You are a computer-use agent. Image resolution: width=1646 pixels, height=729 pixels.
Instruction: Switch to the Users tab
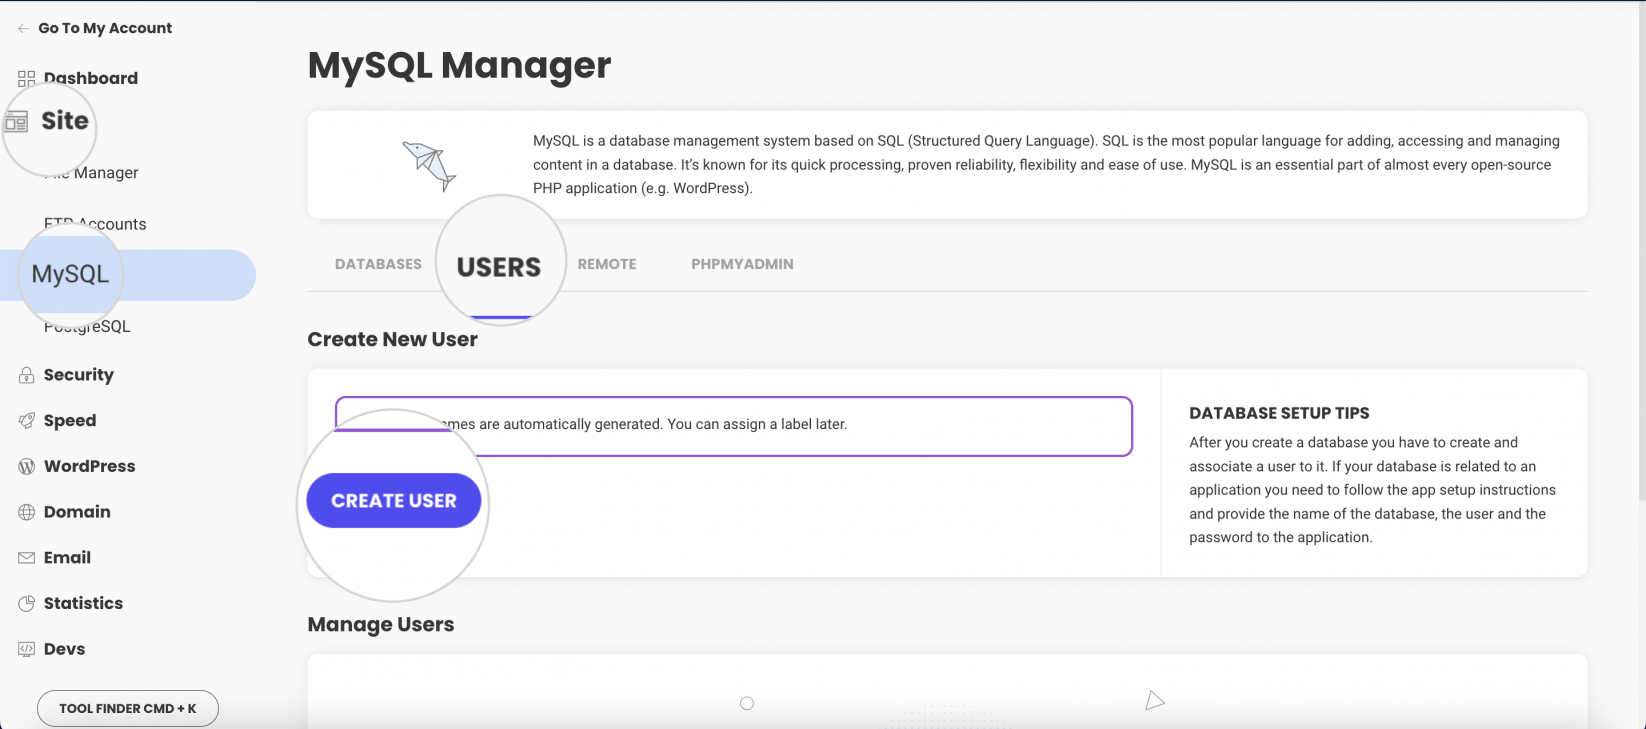(499, 267)
